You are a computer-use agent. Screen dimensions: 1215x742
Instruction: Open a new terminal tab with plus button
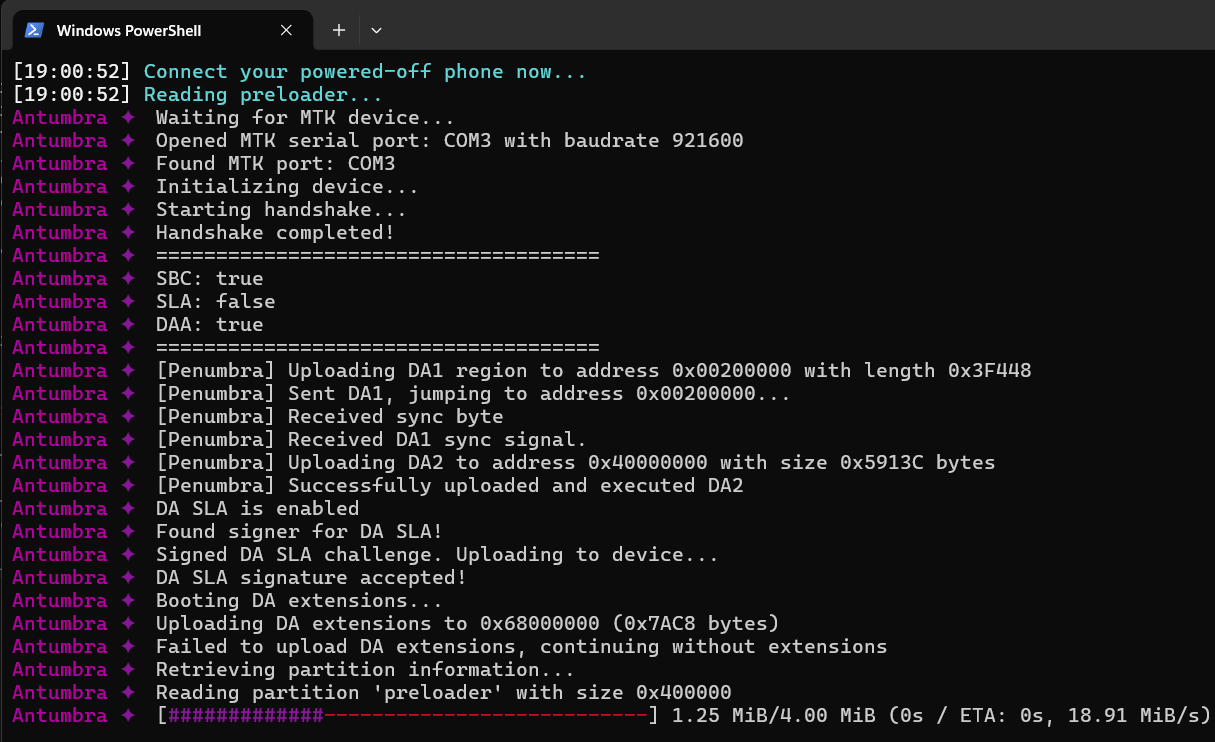pos(339,30)
